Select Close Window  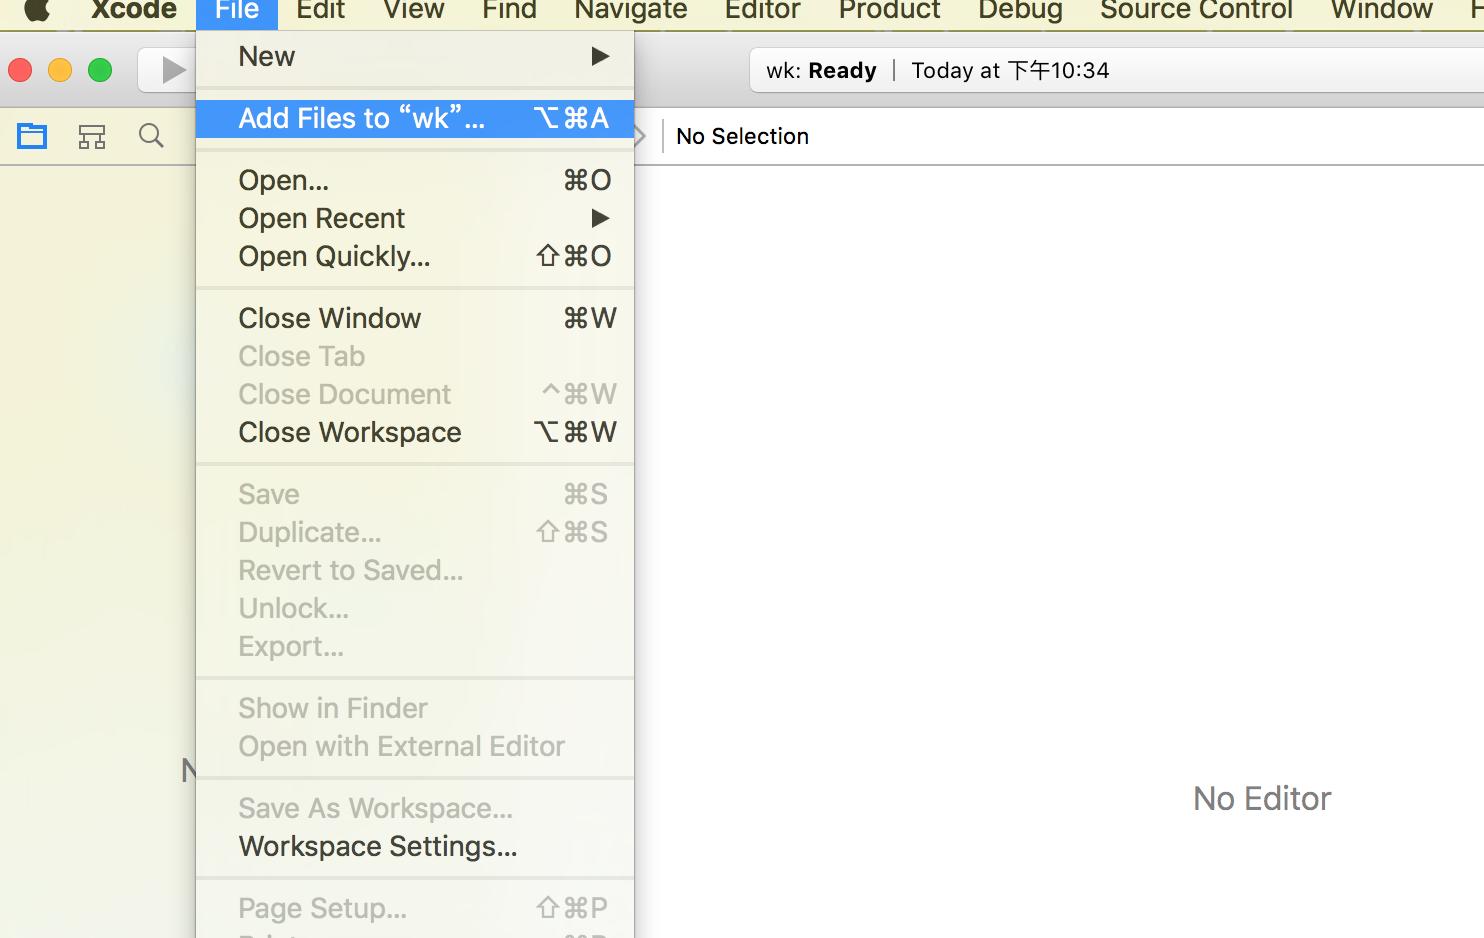click(x=415, y=318)
